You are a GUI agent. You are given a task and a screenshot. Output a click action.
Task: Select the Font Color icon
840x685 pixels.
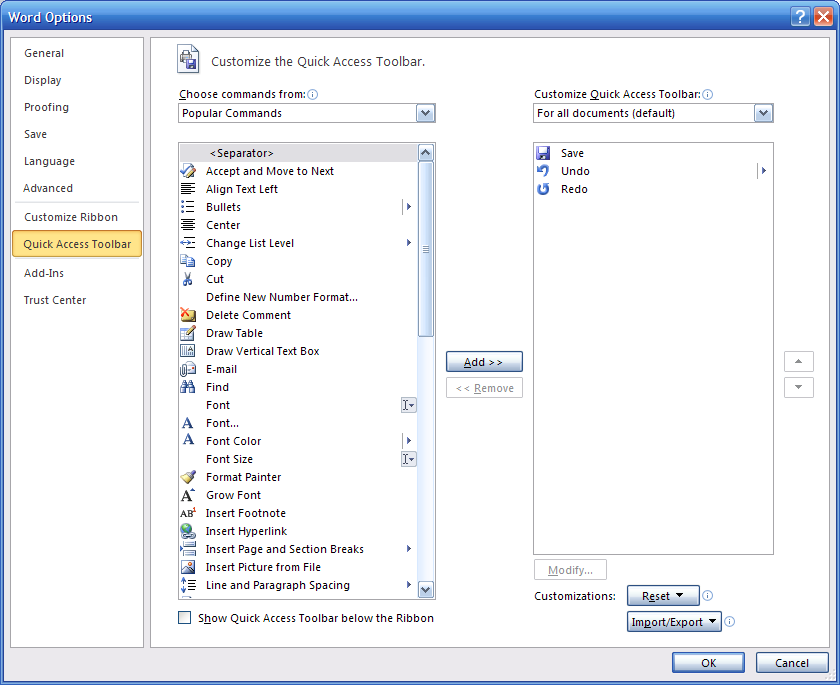[x=188, y=440]
